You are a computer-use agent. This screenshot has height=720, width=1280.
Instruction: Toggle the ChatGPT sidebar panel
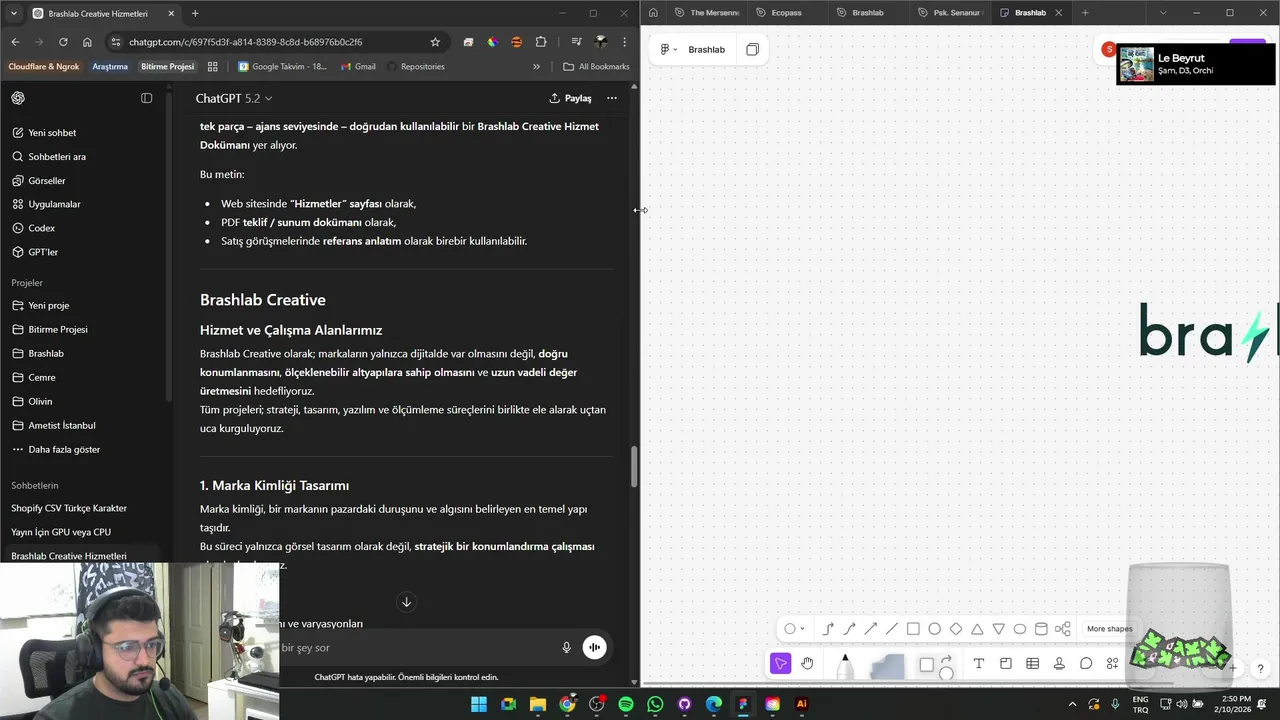(x=146, y=98)
